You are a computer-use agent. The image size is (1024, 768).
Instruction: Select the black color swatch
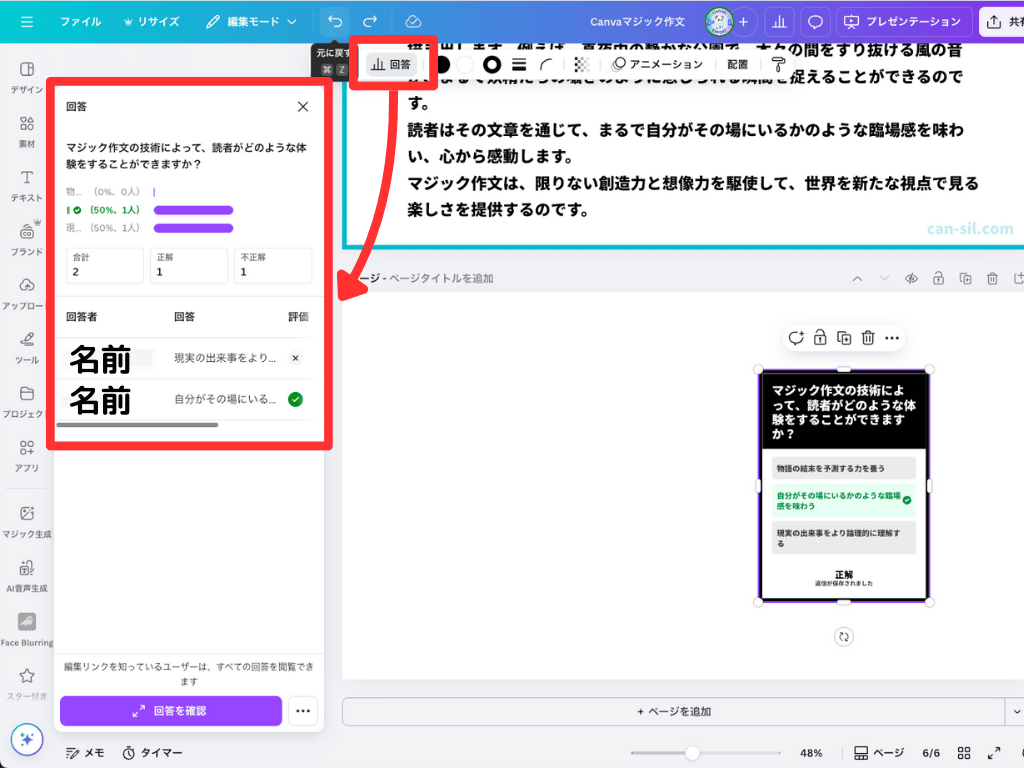click(443, 64)
